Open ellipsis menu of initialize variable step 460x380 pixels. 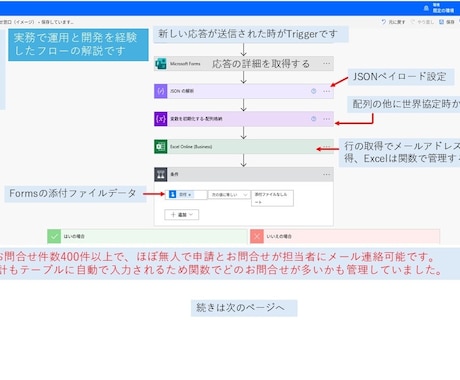point(327,119)
